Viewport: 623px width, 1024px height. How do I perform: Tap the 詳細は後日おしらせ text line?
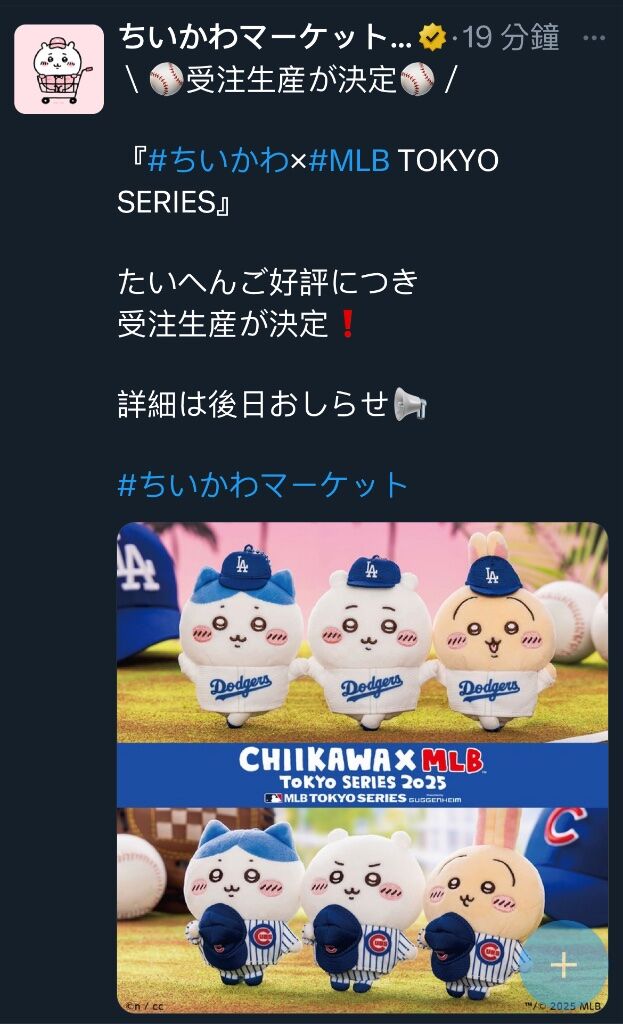253,404
